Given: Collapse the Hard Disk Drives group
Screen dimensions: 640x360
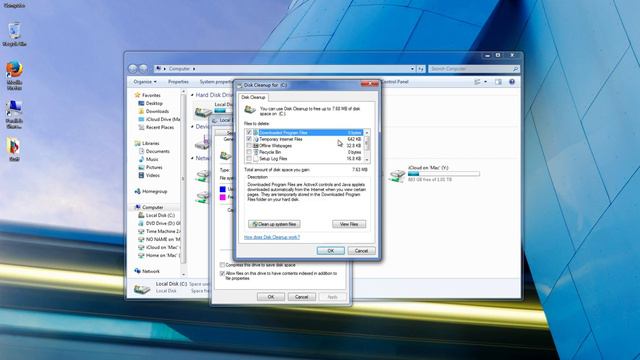Looking at the screenshot, I should (192, 95).
